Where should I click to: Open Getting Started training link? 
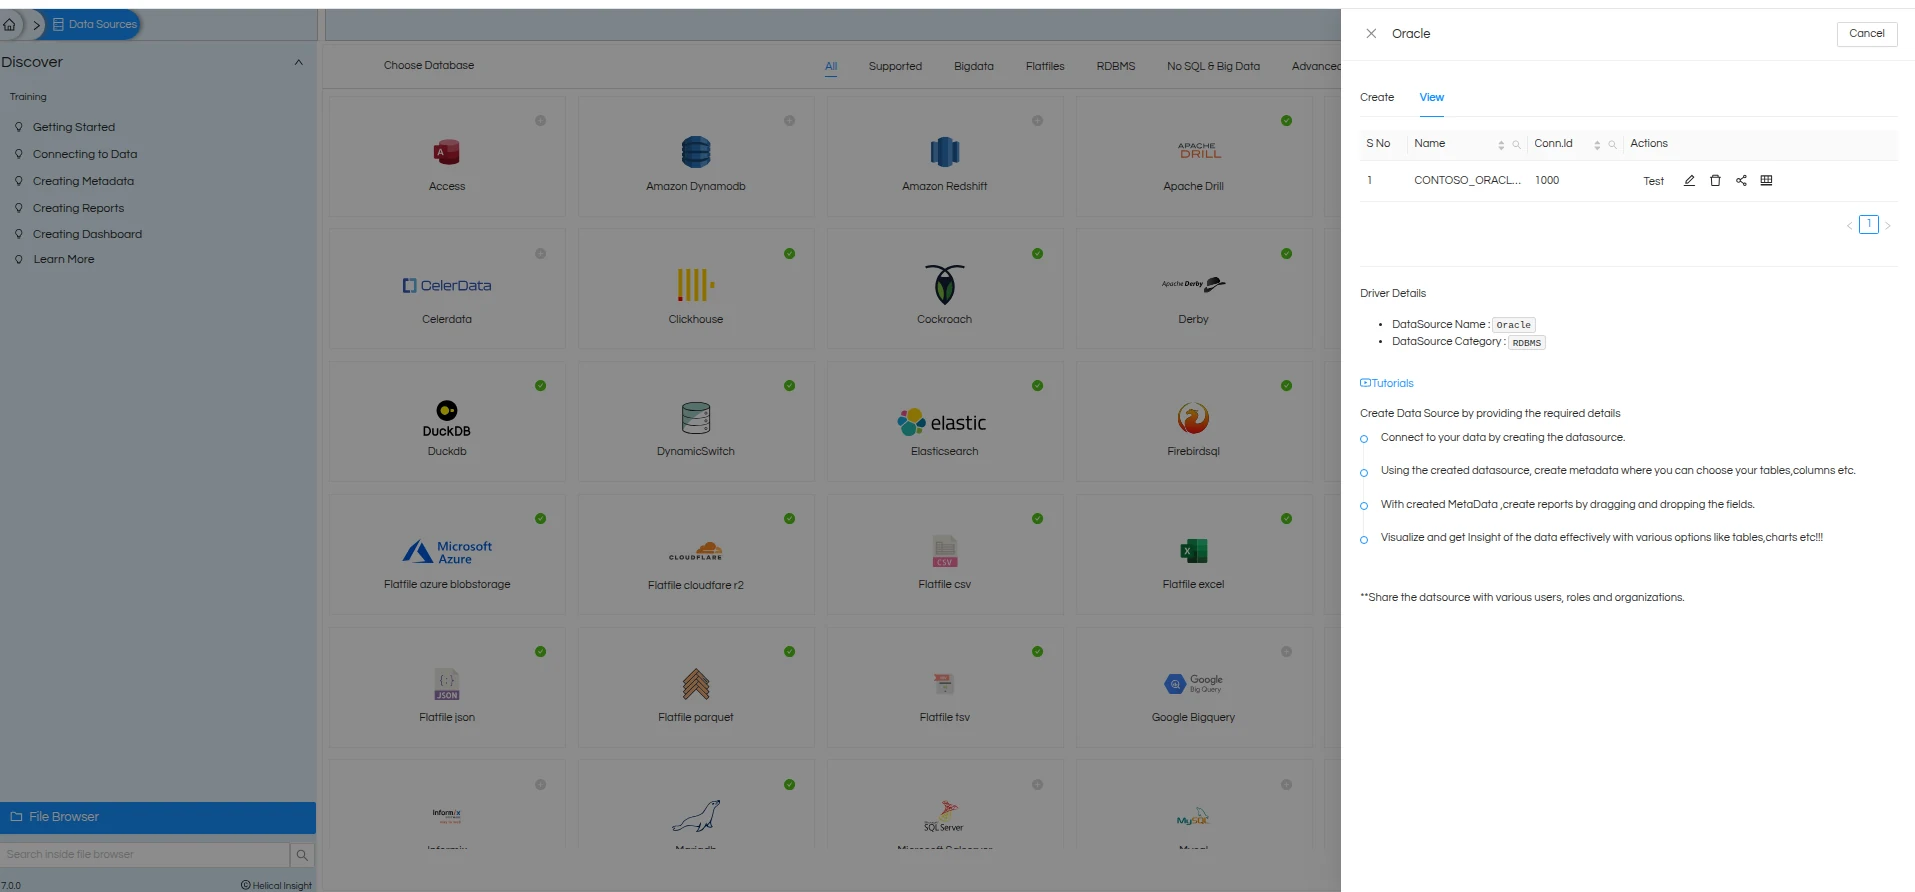(x=74, y=127)
